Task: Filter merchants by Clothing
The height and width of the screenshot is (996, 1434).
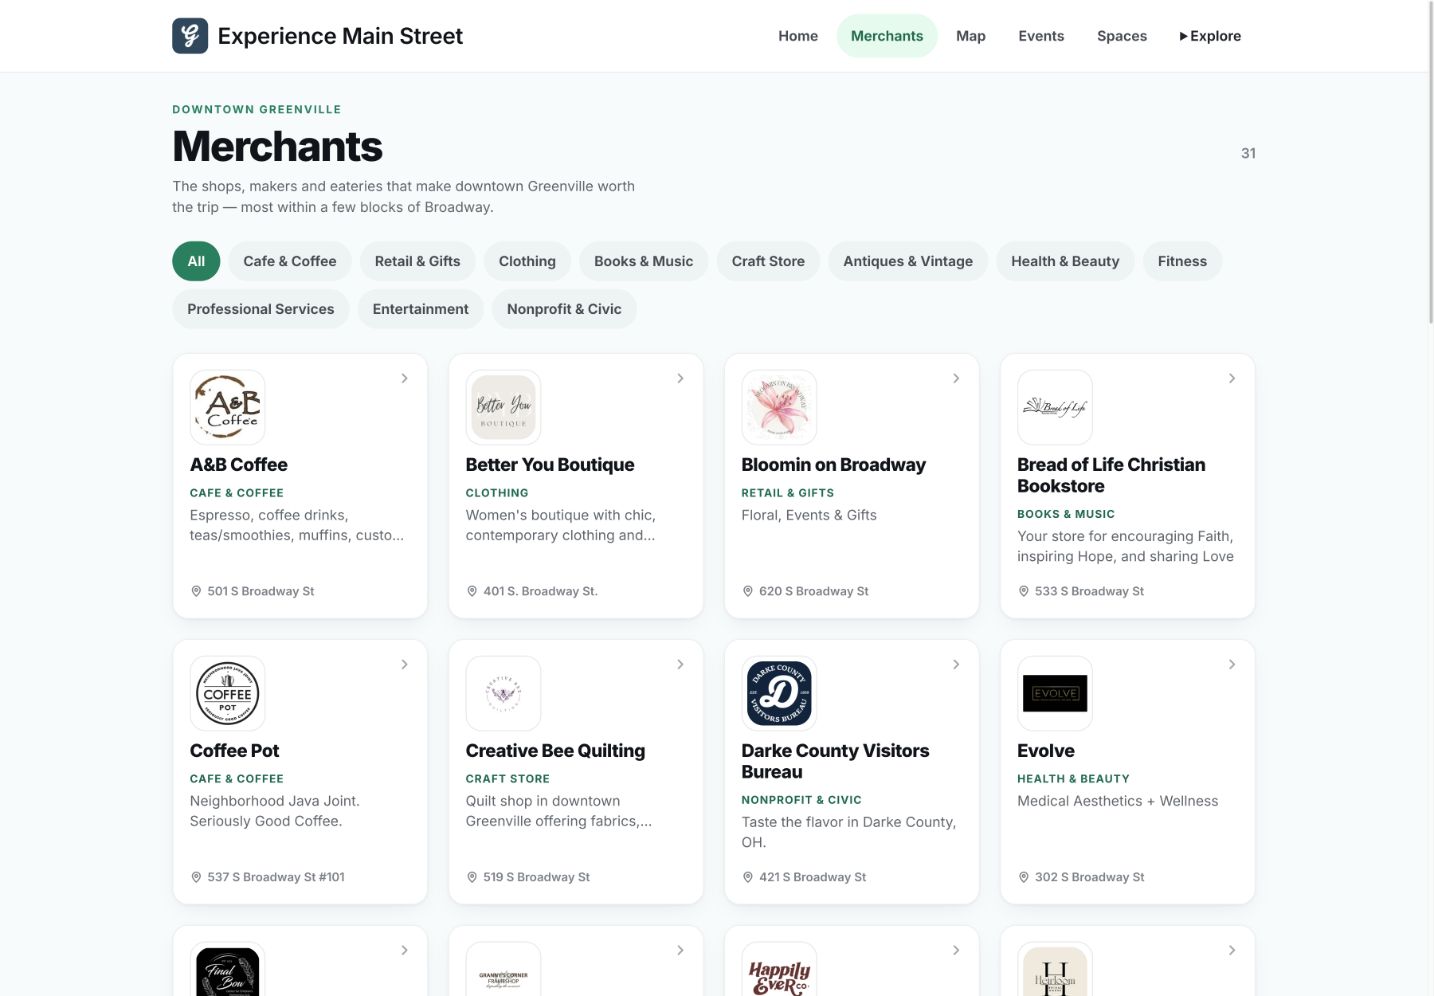Action: click(527, 261)
